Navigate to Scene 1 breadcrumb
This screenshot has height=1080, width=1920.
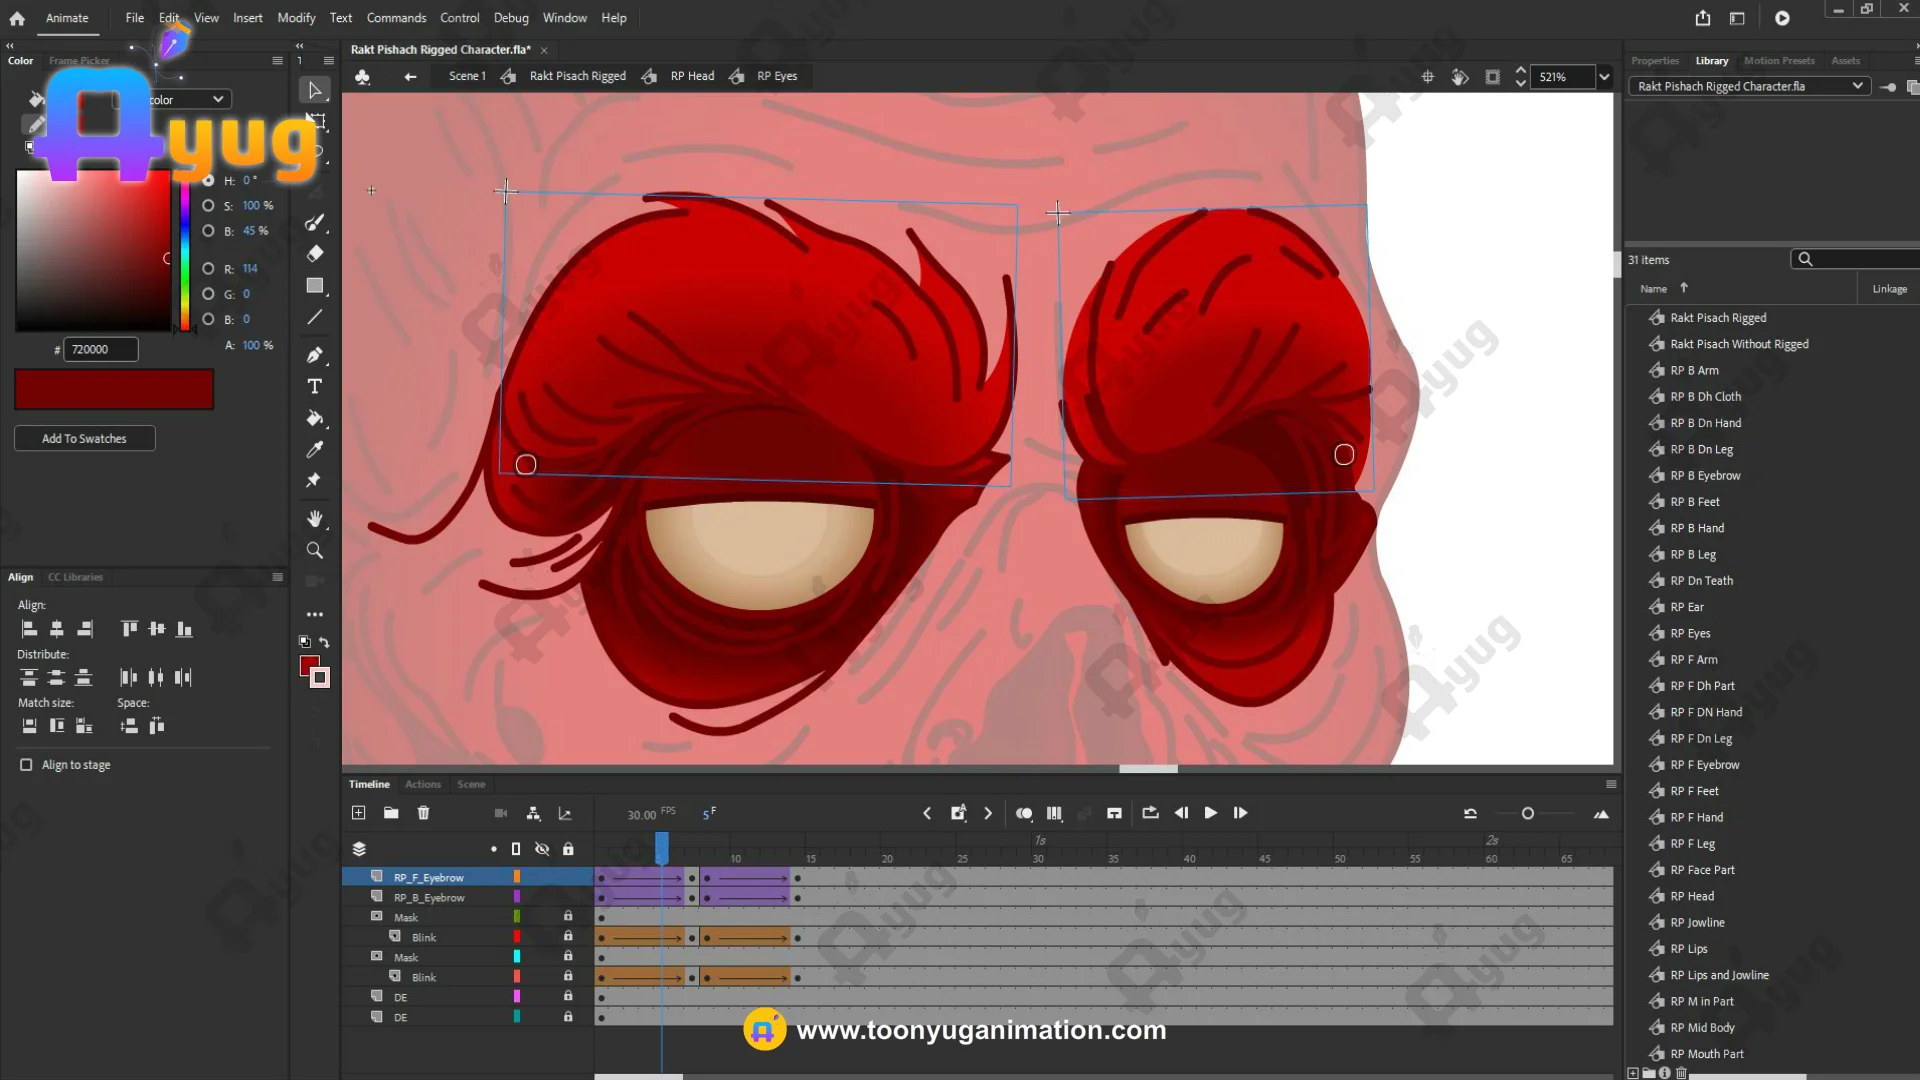click(x=467, y=76)
